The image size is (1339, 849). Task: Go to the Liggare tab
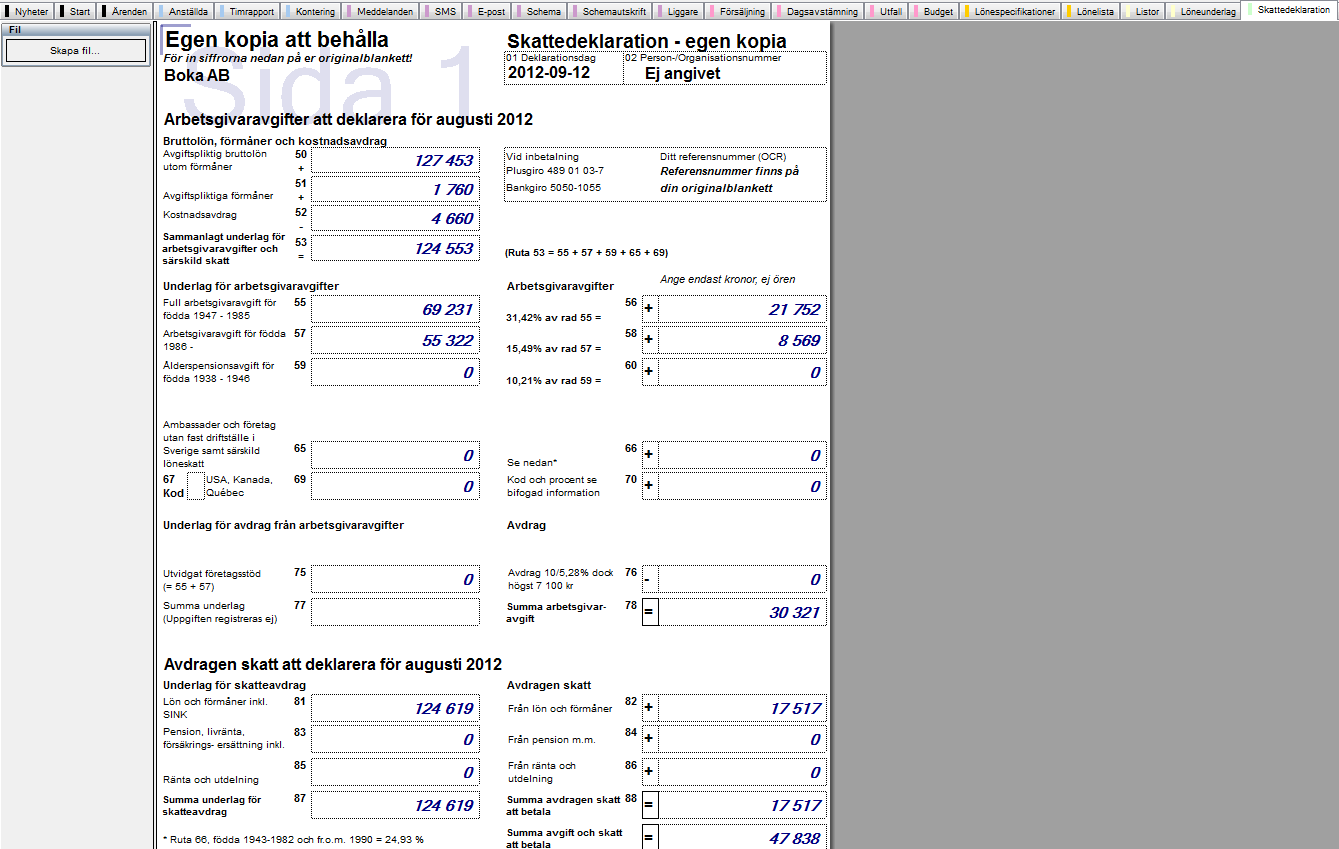click(679, 12)
